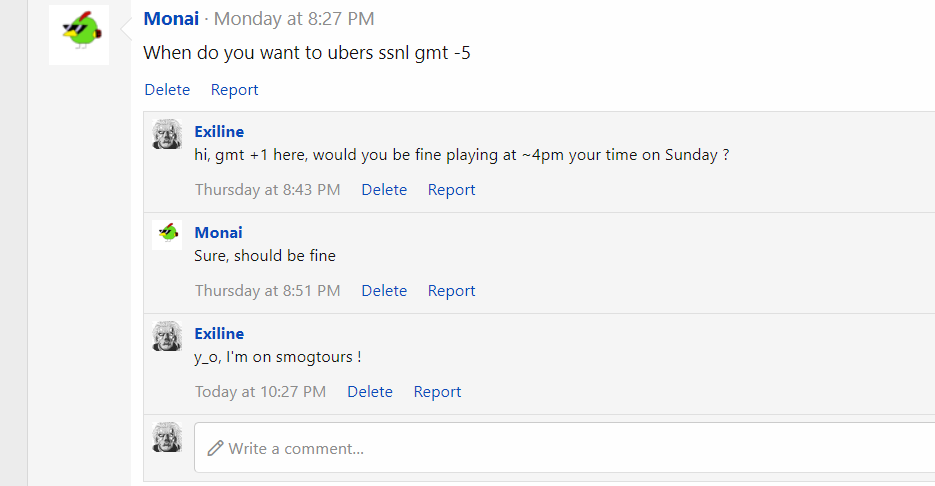The height and width of the screenshot is (486, 935).
Task: Click the 'Monday at 8:27 PM' timestamp
Action: click(x=294, y=18)
